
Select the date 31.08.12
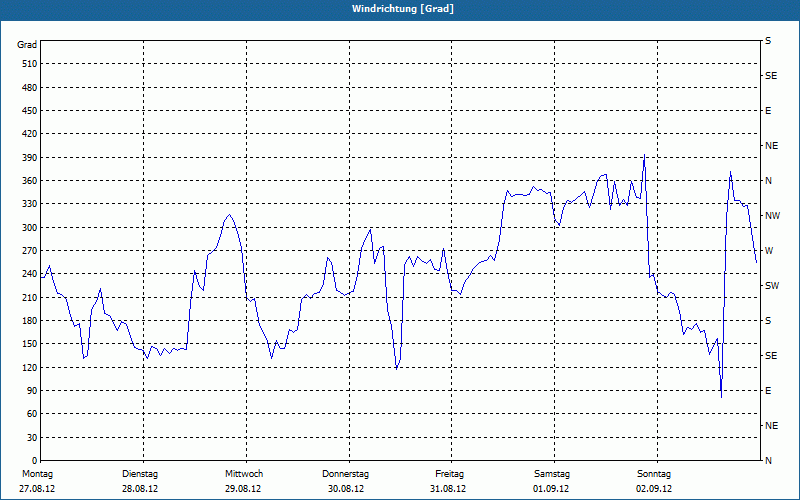(x=448, y=489)
